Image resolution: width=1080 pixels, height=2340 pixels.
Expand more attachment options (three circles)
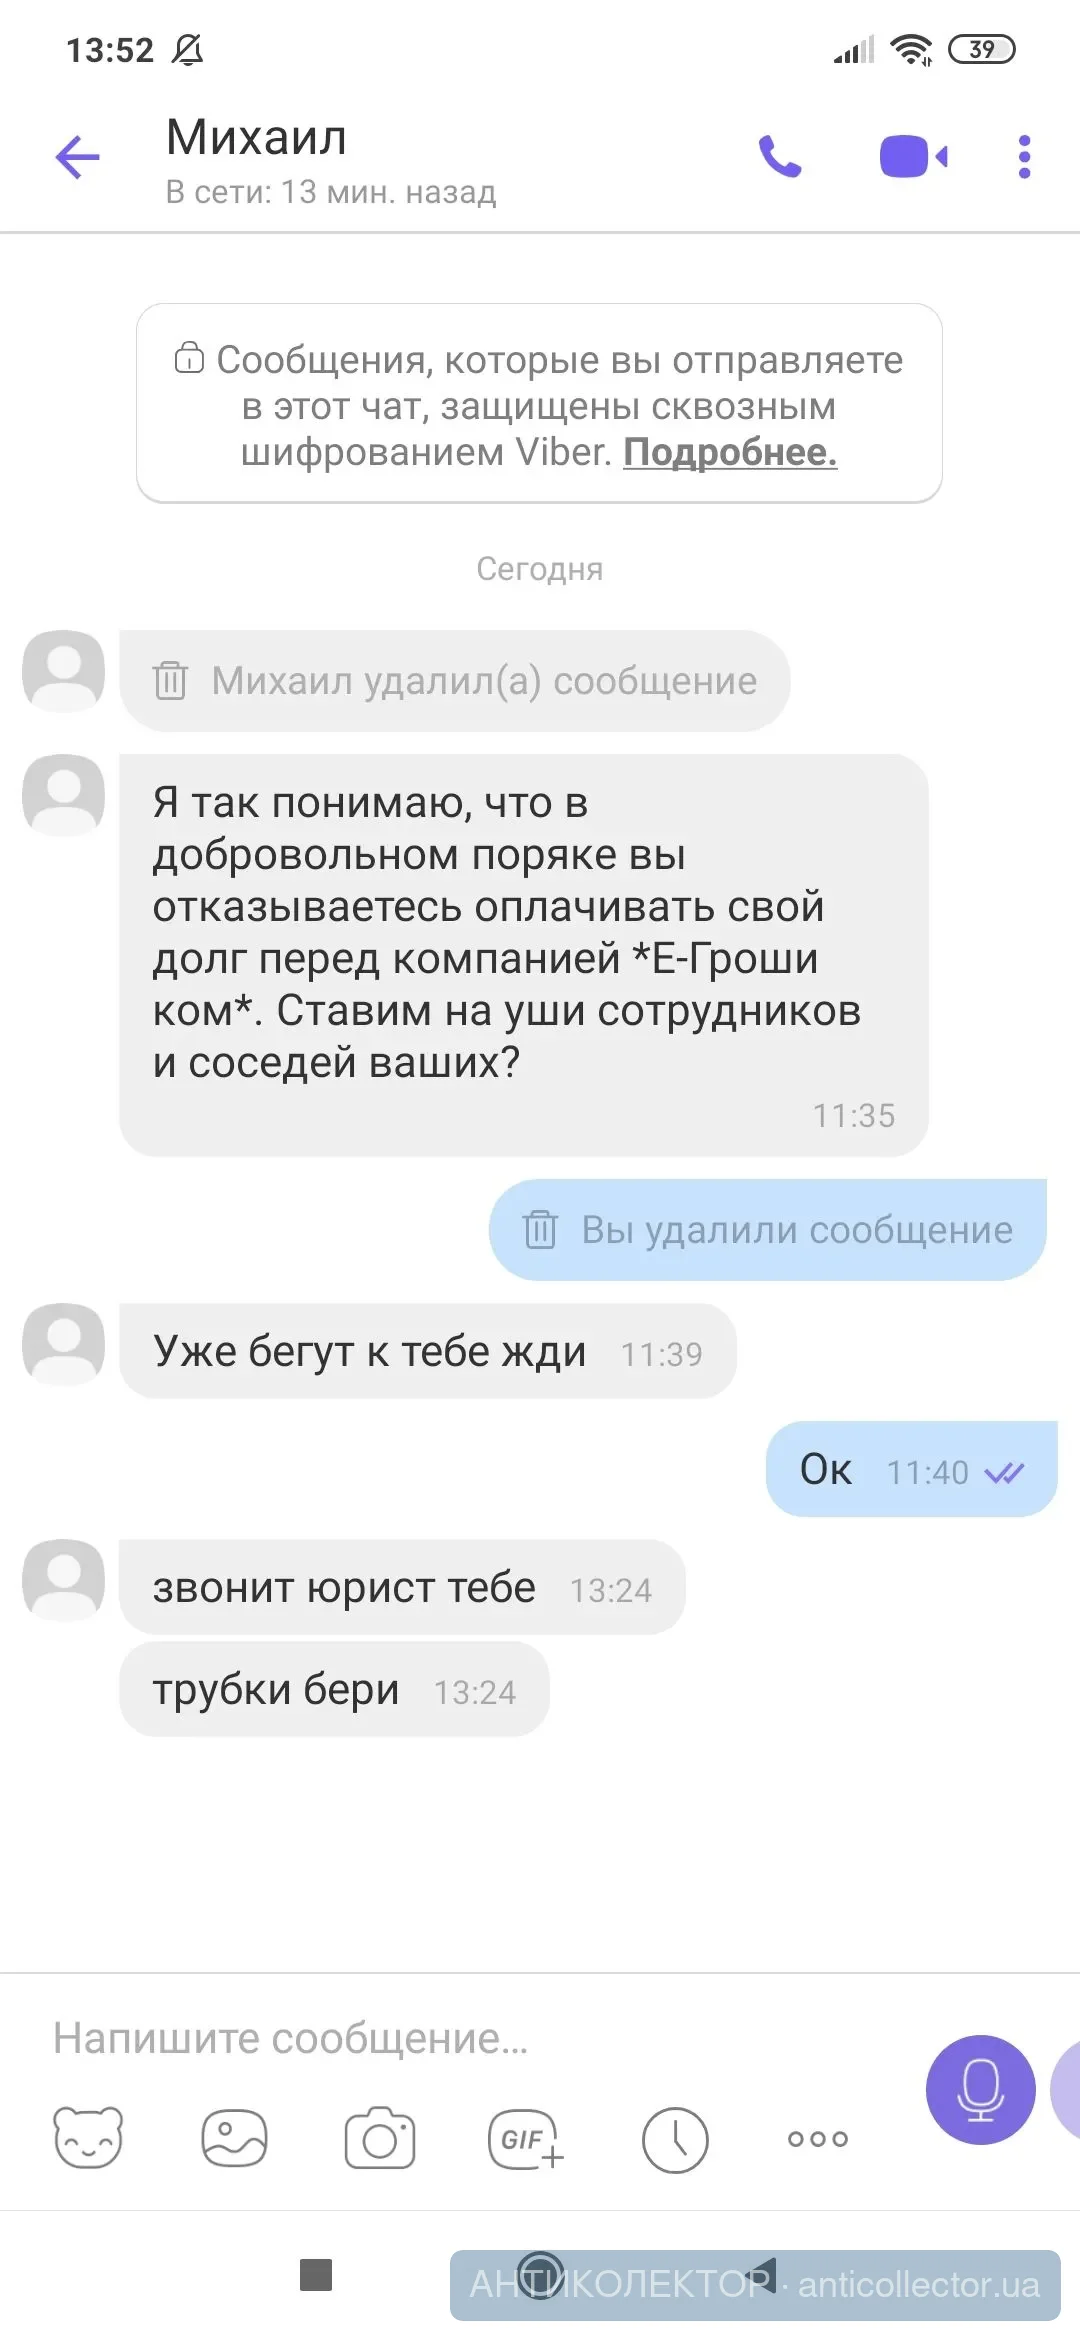(x=818, y=2139)
